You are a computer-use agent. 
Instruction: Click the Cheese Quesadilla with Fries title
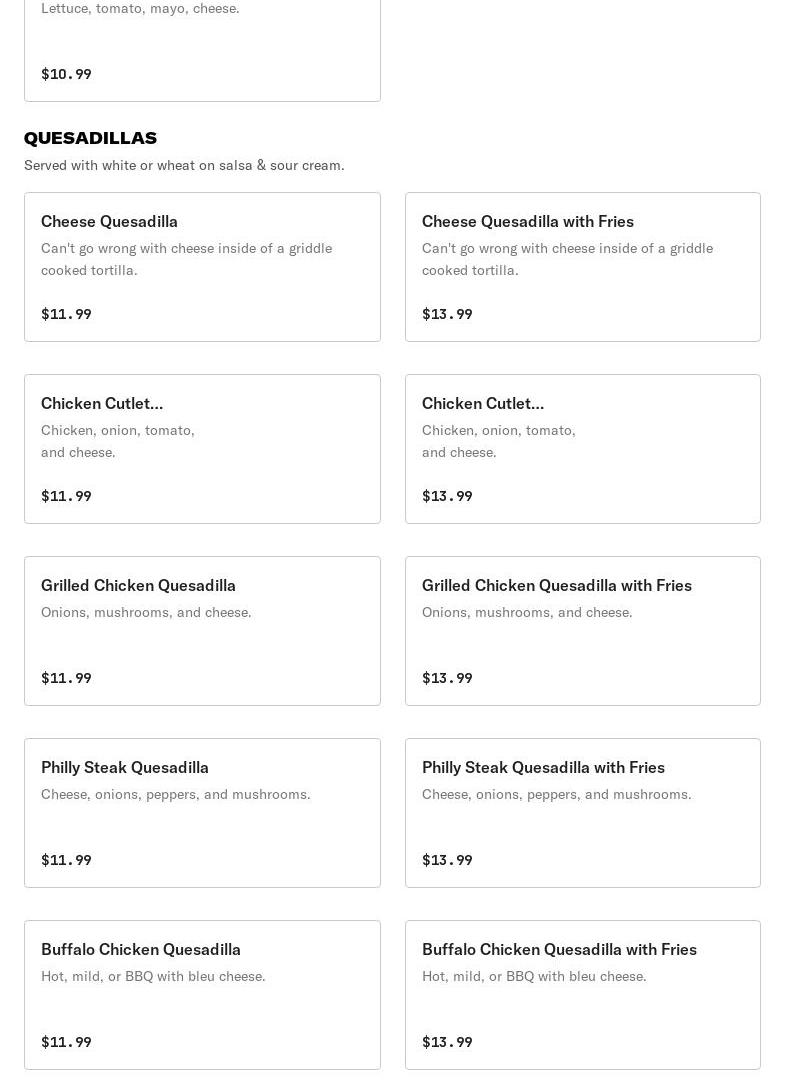(x=528, y=222)
